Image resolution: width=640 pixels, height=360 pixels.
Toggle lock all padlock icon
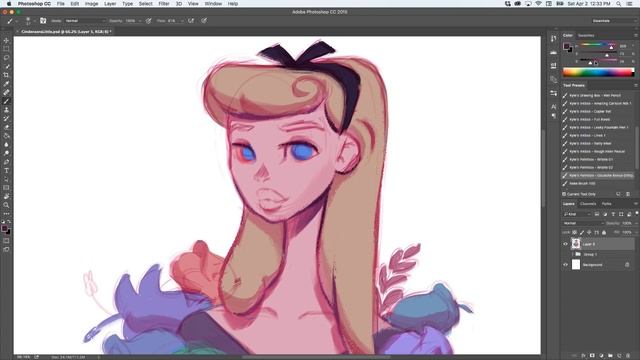click(604, 232)
